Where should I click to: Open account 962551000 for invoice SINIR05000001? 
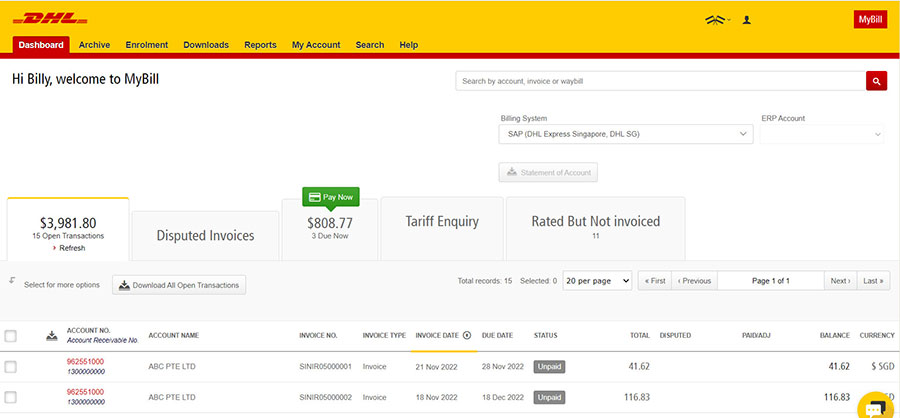(x=86, y=361)
